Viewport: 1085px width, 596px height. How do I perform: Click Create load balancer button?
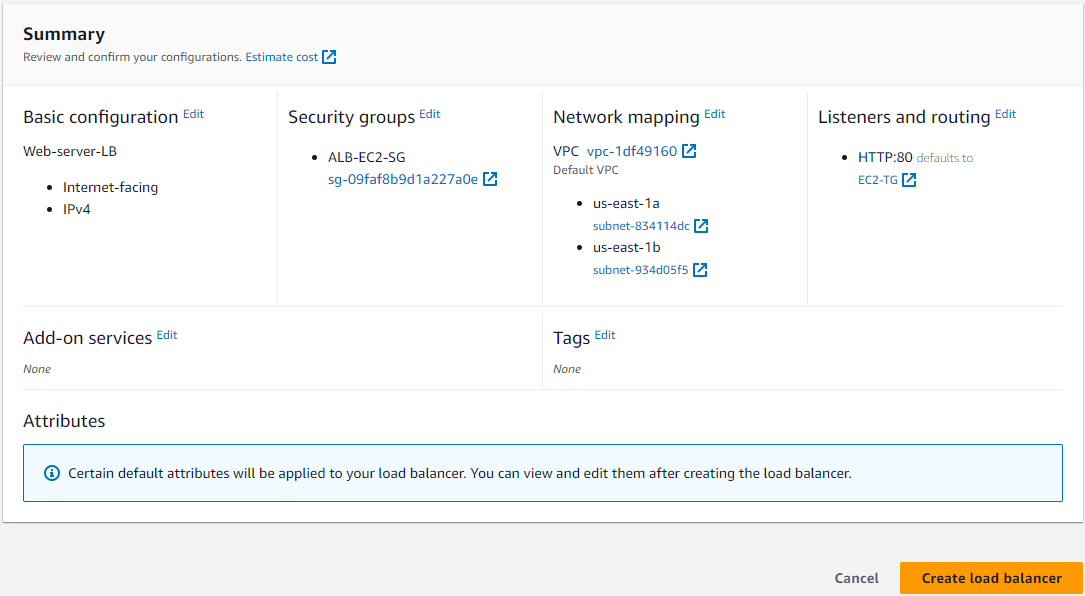tap(991, 578)
